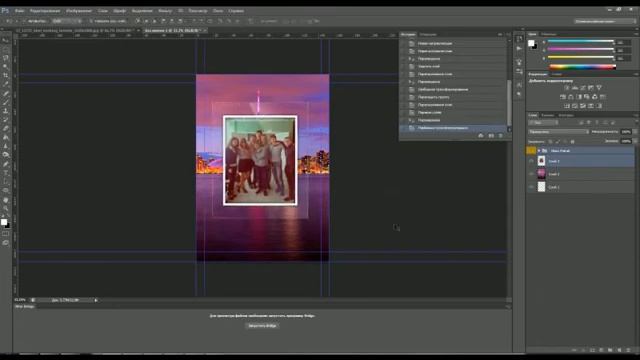Select the Brush tool

tap(6, 102)
